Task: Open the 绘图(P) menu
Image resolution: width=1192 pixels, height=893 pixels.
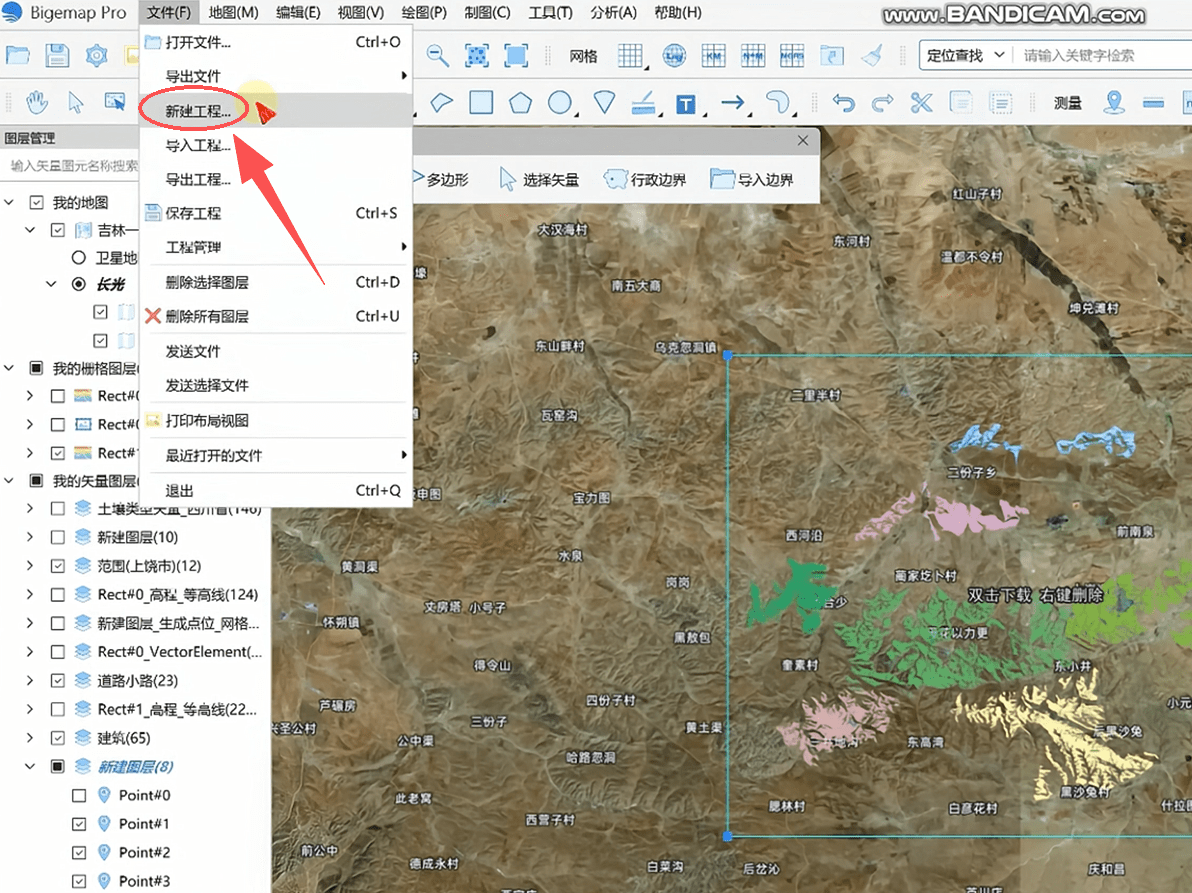Action: click(423, 13)
